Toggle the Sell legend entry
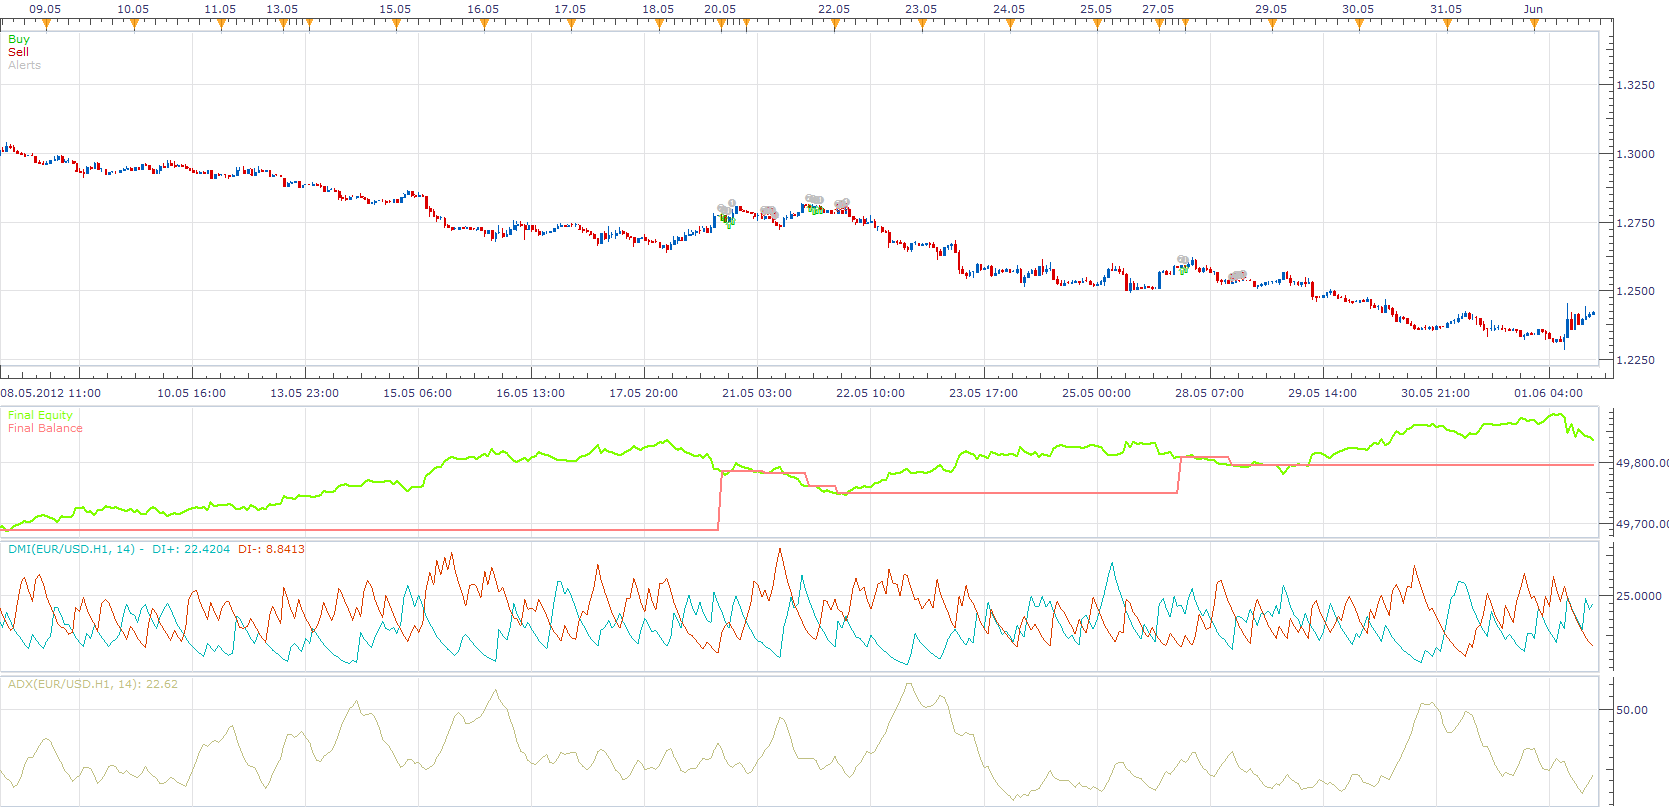The width and height of the screenshot is (1670, 807). tap(18, 52)
